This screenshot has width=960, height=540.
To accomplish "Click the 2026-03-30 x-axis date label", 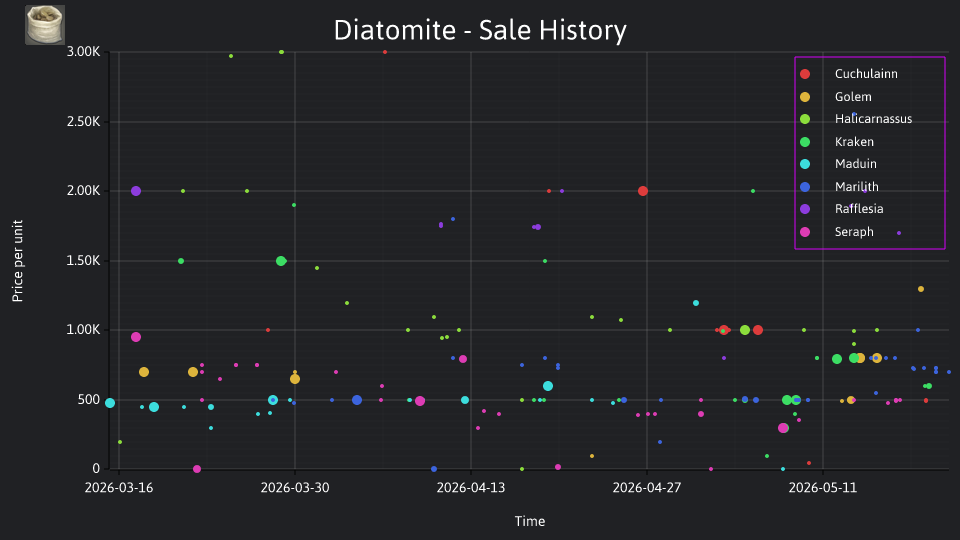I will click(295, 488).
